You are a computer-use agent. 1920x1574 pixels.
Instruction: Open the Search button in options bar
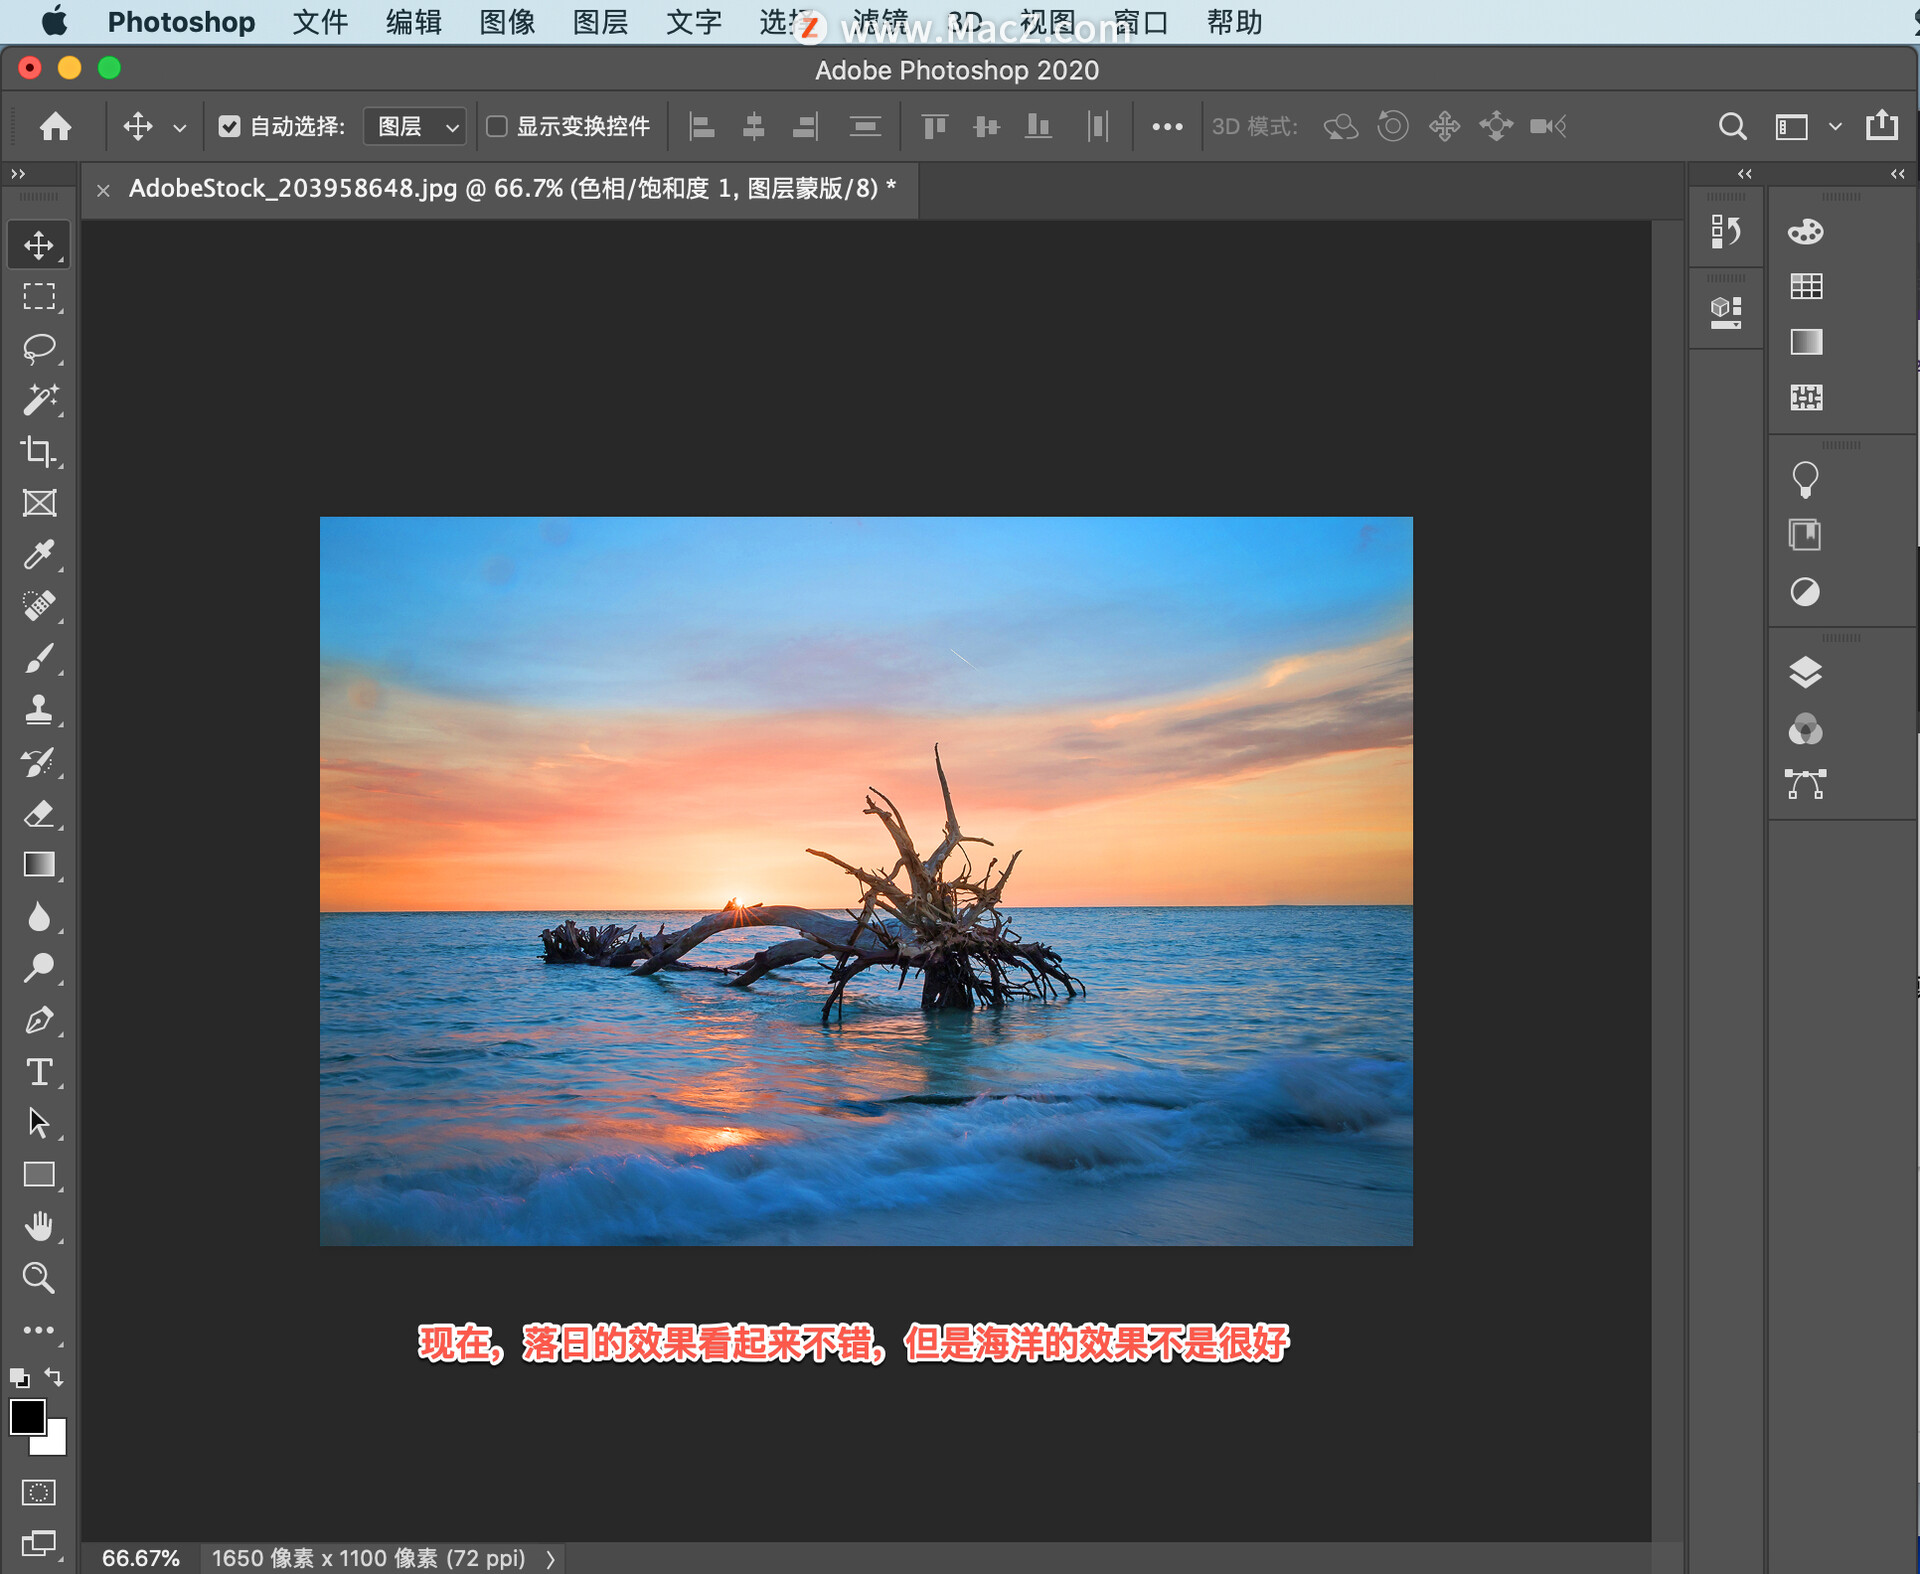[1732, 127]
